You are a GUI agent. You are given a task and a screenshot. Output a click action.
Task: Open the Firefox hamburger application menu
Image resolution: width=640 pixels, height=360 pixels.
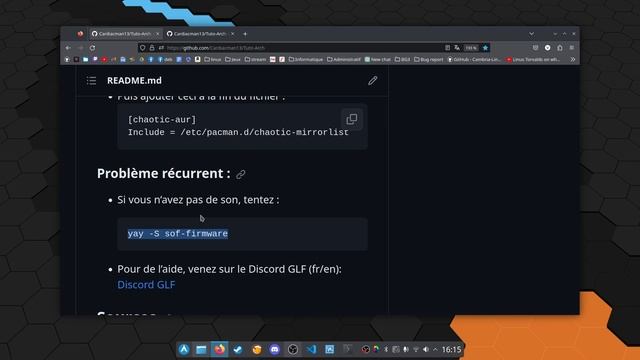click(x=572, y=48)
